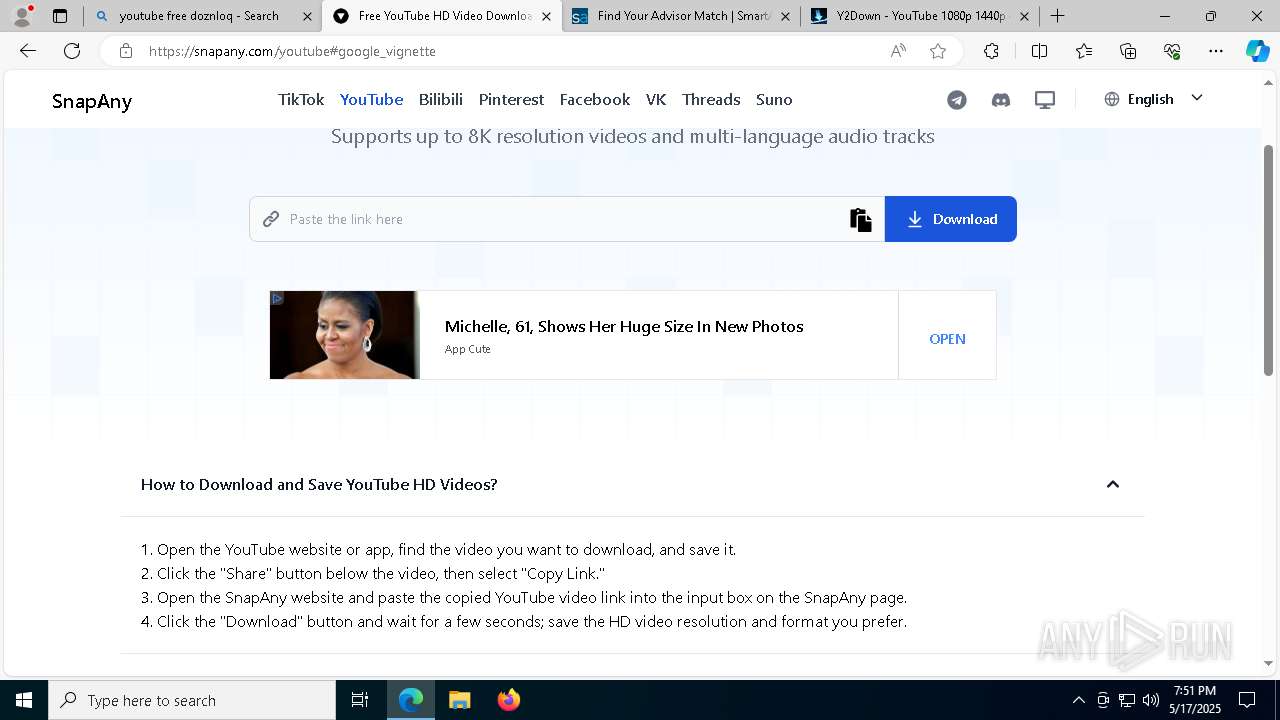Open the volume tray icon

click(x=1151, y=700)
